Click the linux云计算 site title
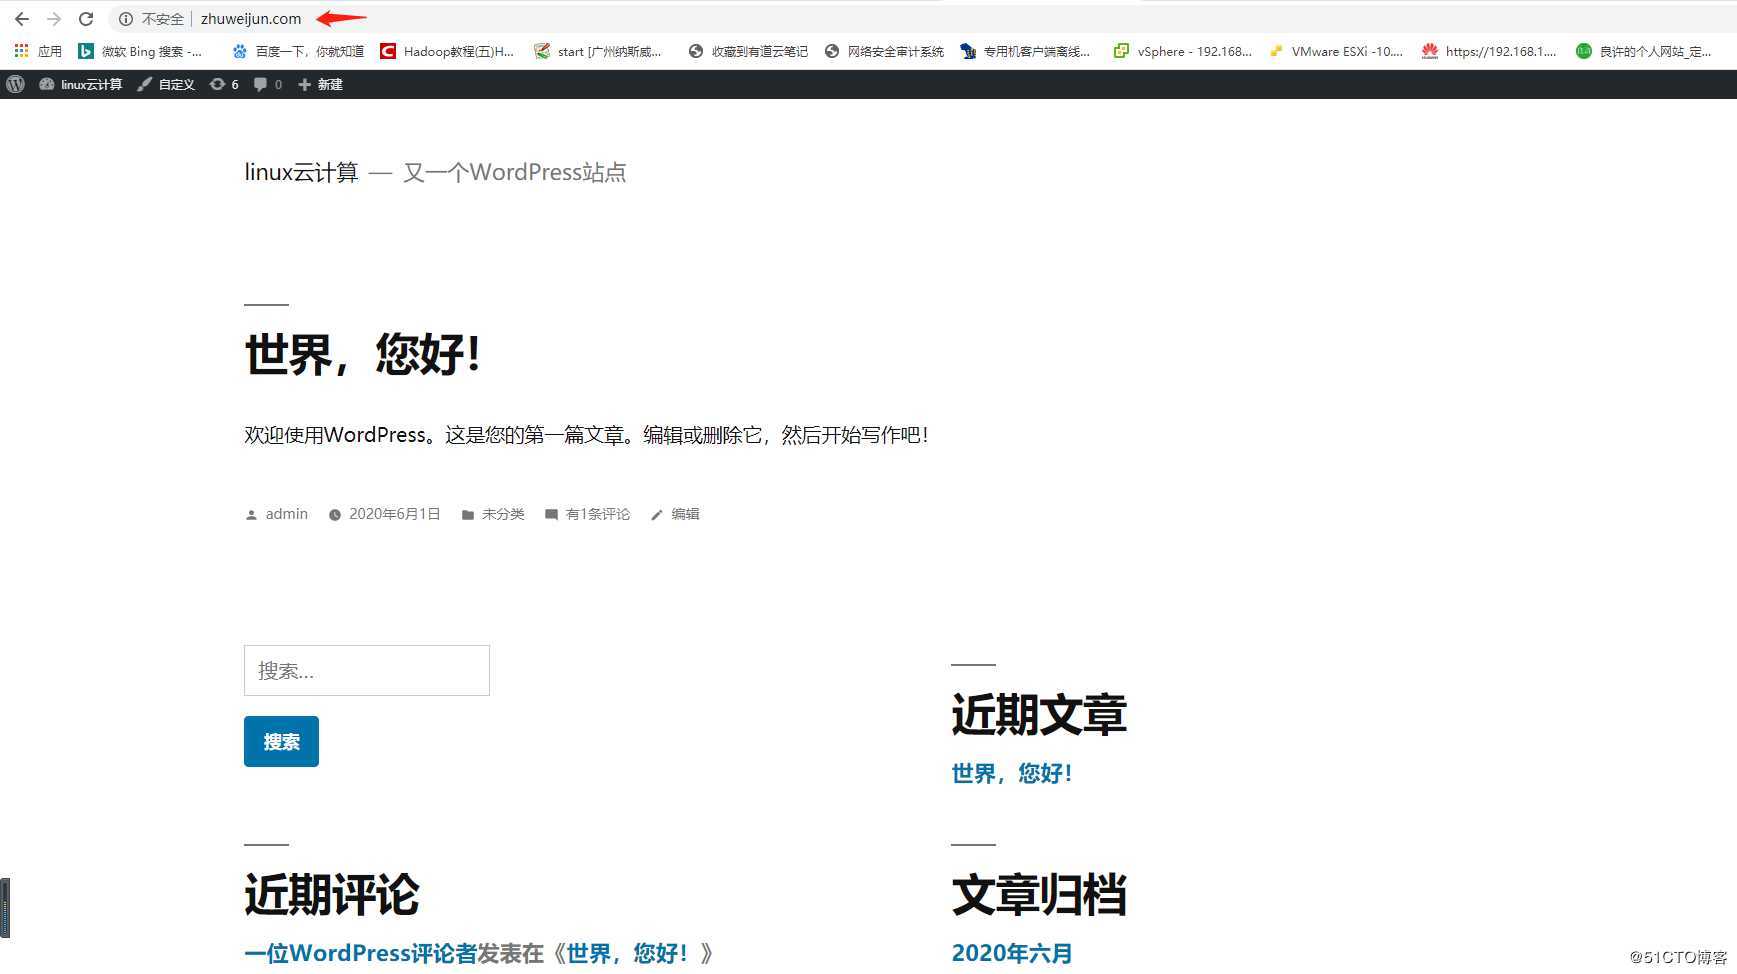The image size is (1737, 974). click(x=301, y=172)
